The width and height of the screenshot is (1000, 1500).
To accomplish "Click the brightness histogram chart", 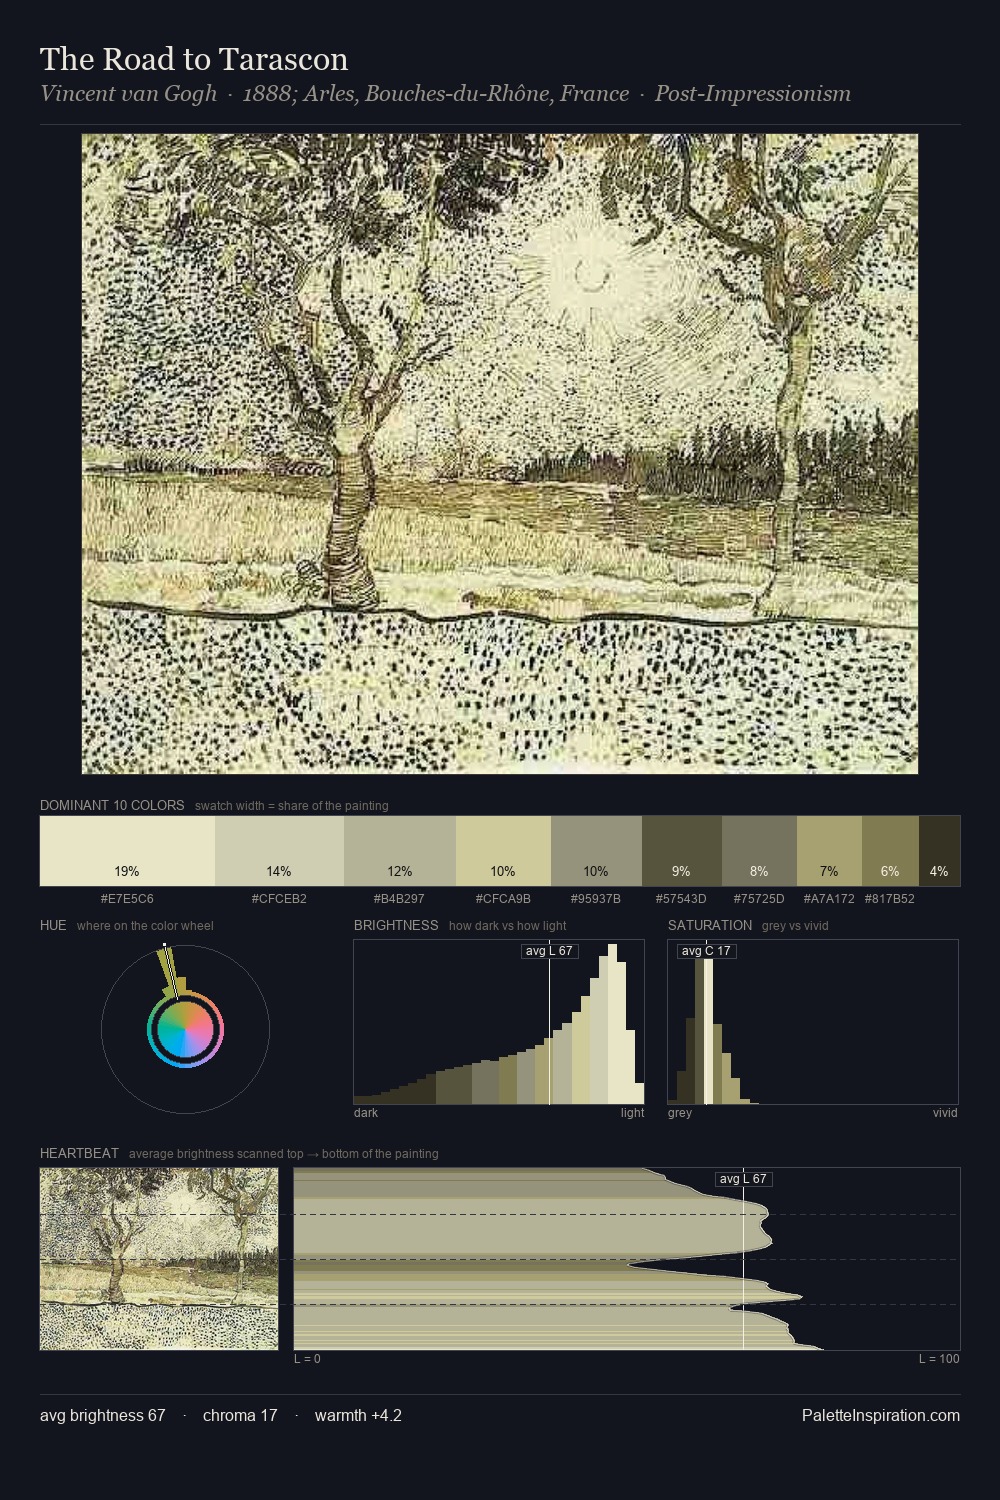I will pos(499,1022).
